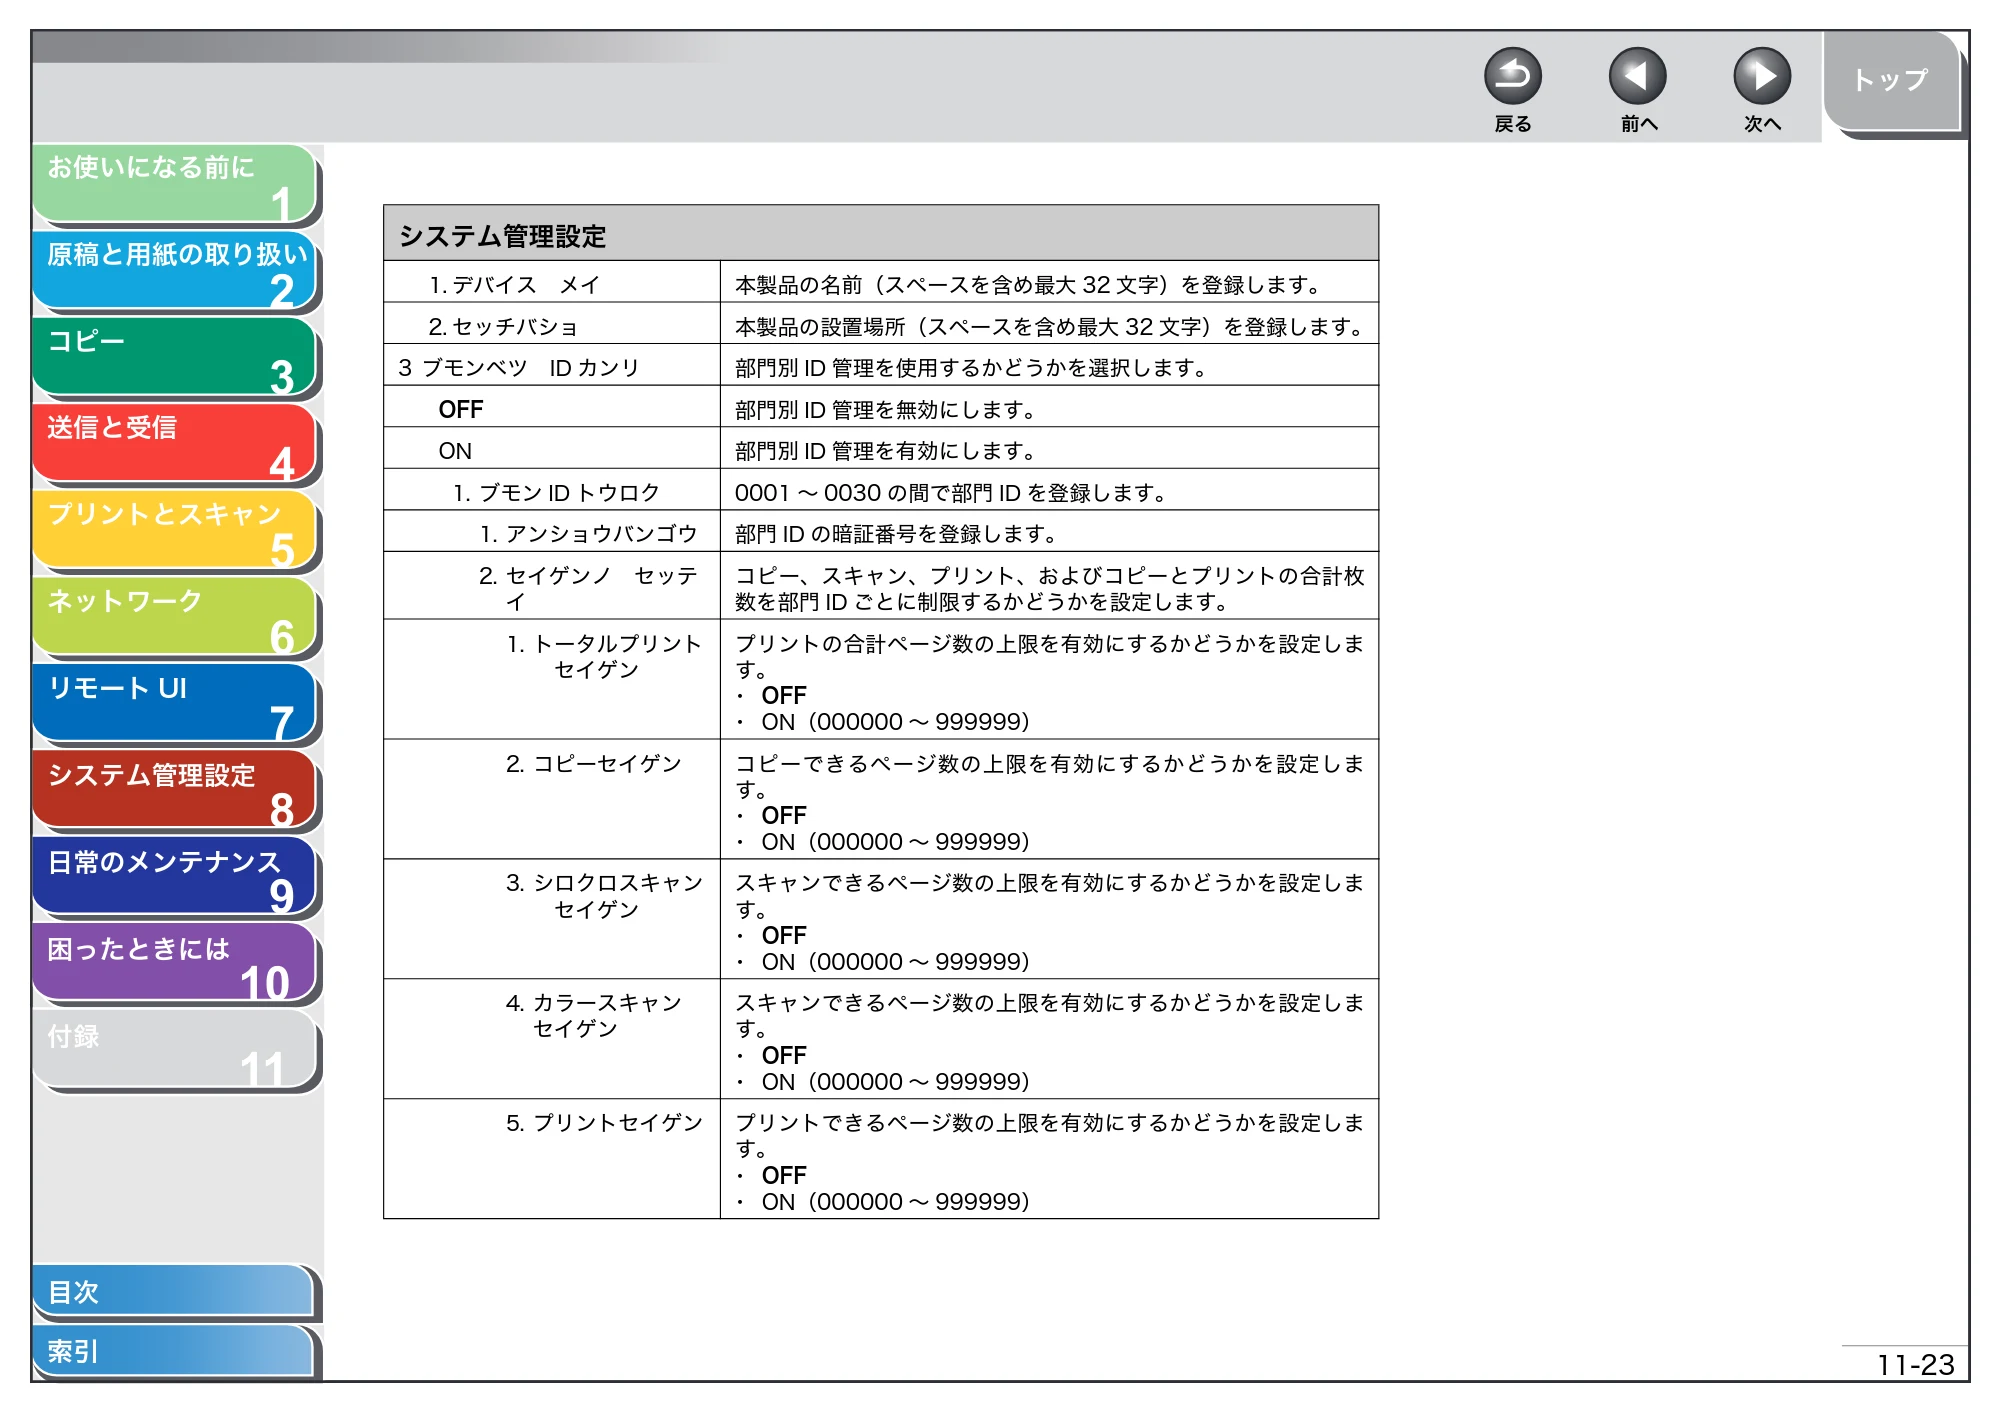Go to chapter 3 コピー tab
This screenshot has width=2000, height=1414.
175,357
